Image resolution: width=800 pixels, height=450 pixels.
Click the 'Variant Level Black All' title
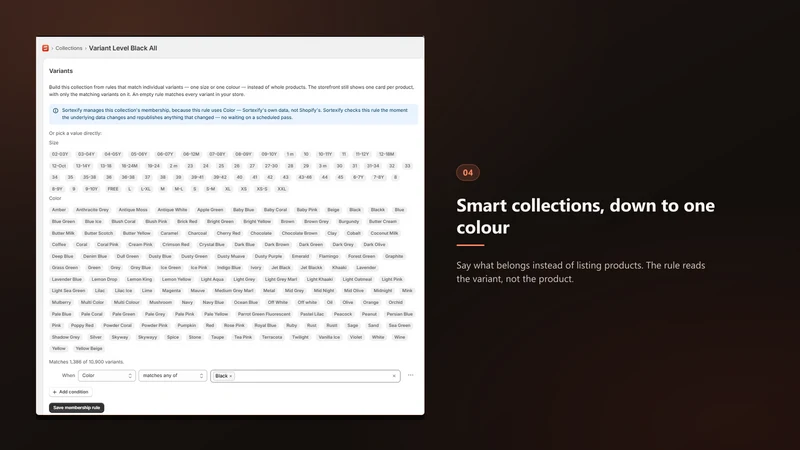tap(123, 48)
